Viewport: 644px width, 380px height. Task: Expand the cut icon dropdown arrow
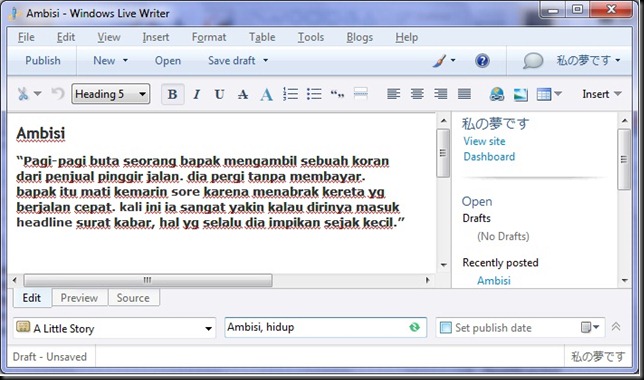tap(37, 94)
